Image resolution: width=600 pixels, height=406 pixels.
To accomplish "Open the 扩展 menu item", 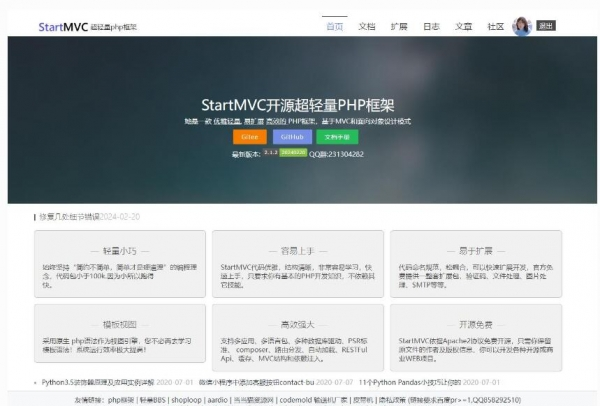I will [x=399, y=26].
